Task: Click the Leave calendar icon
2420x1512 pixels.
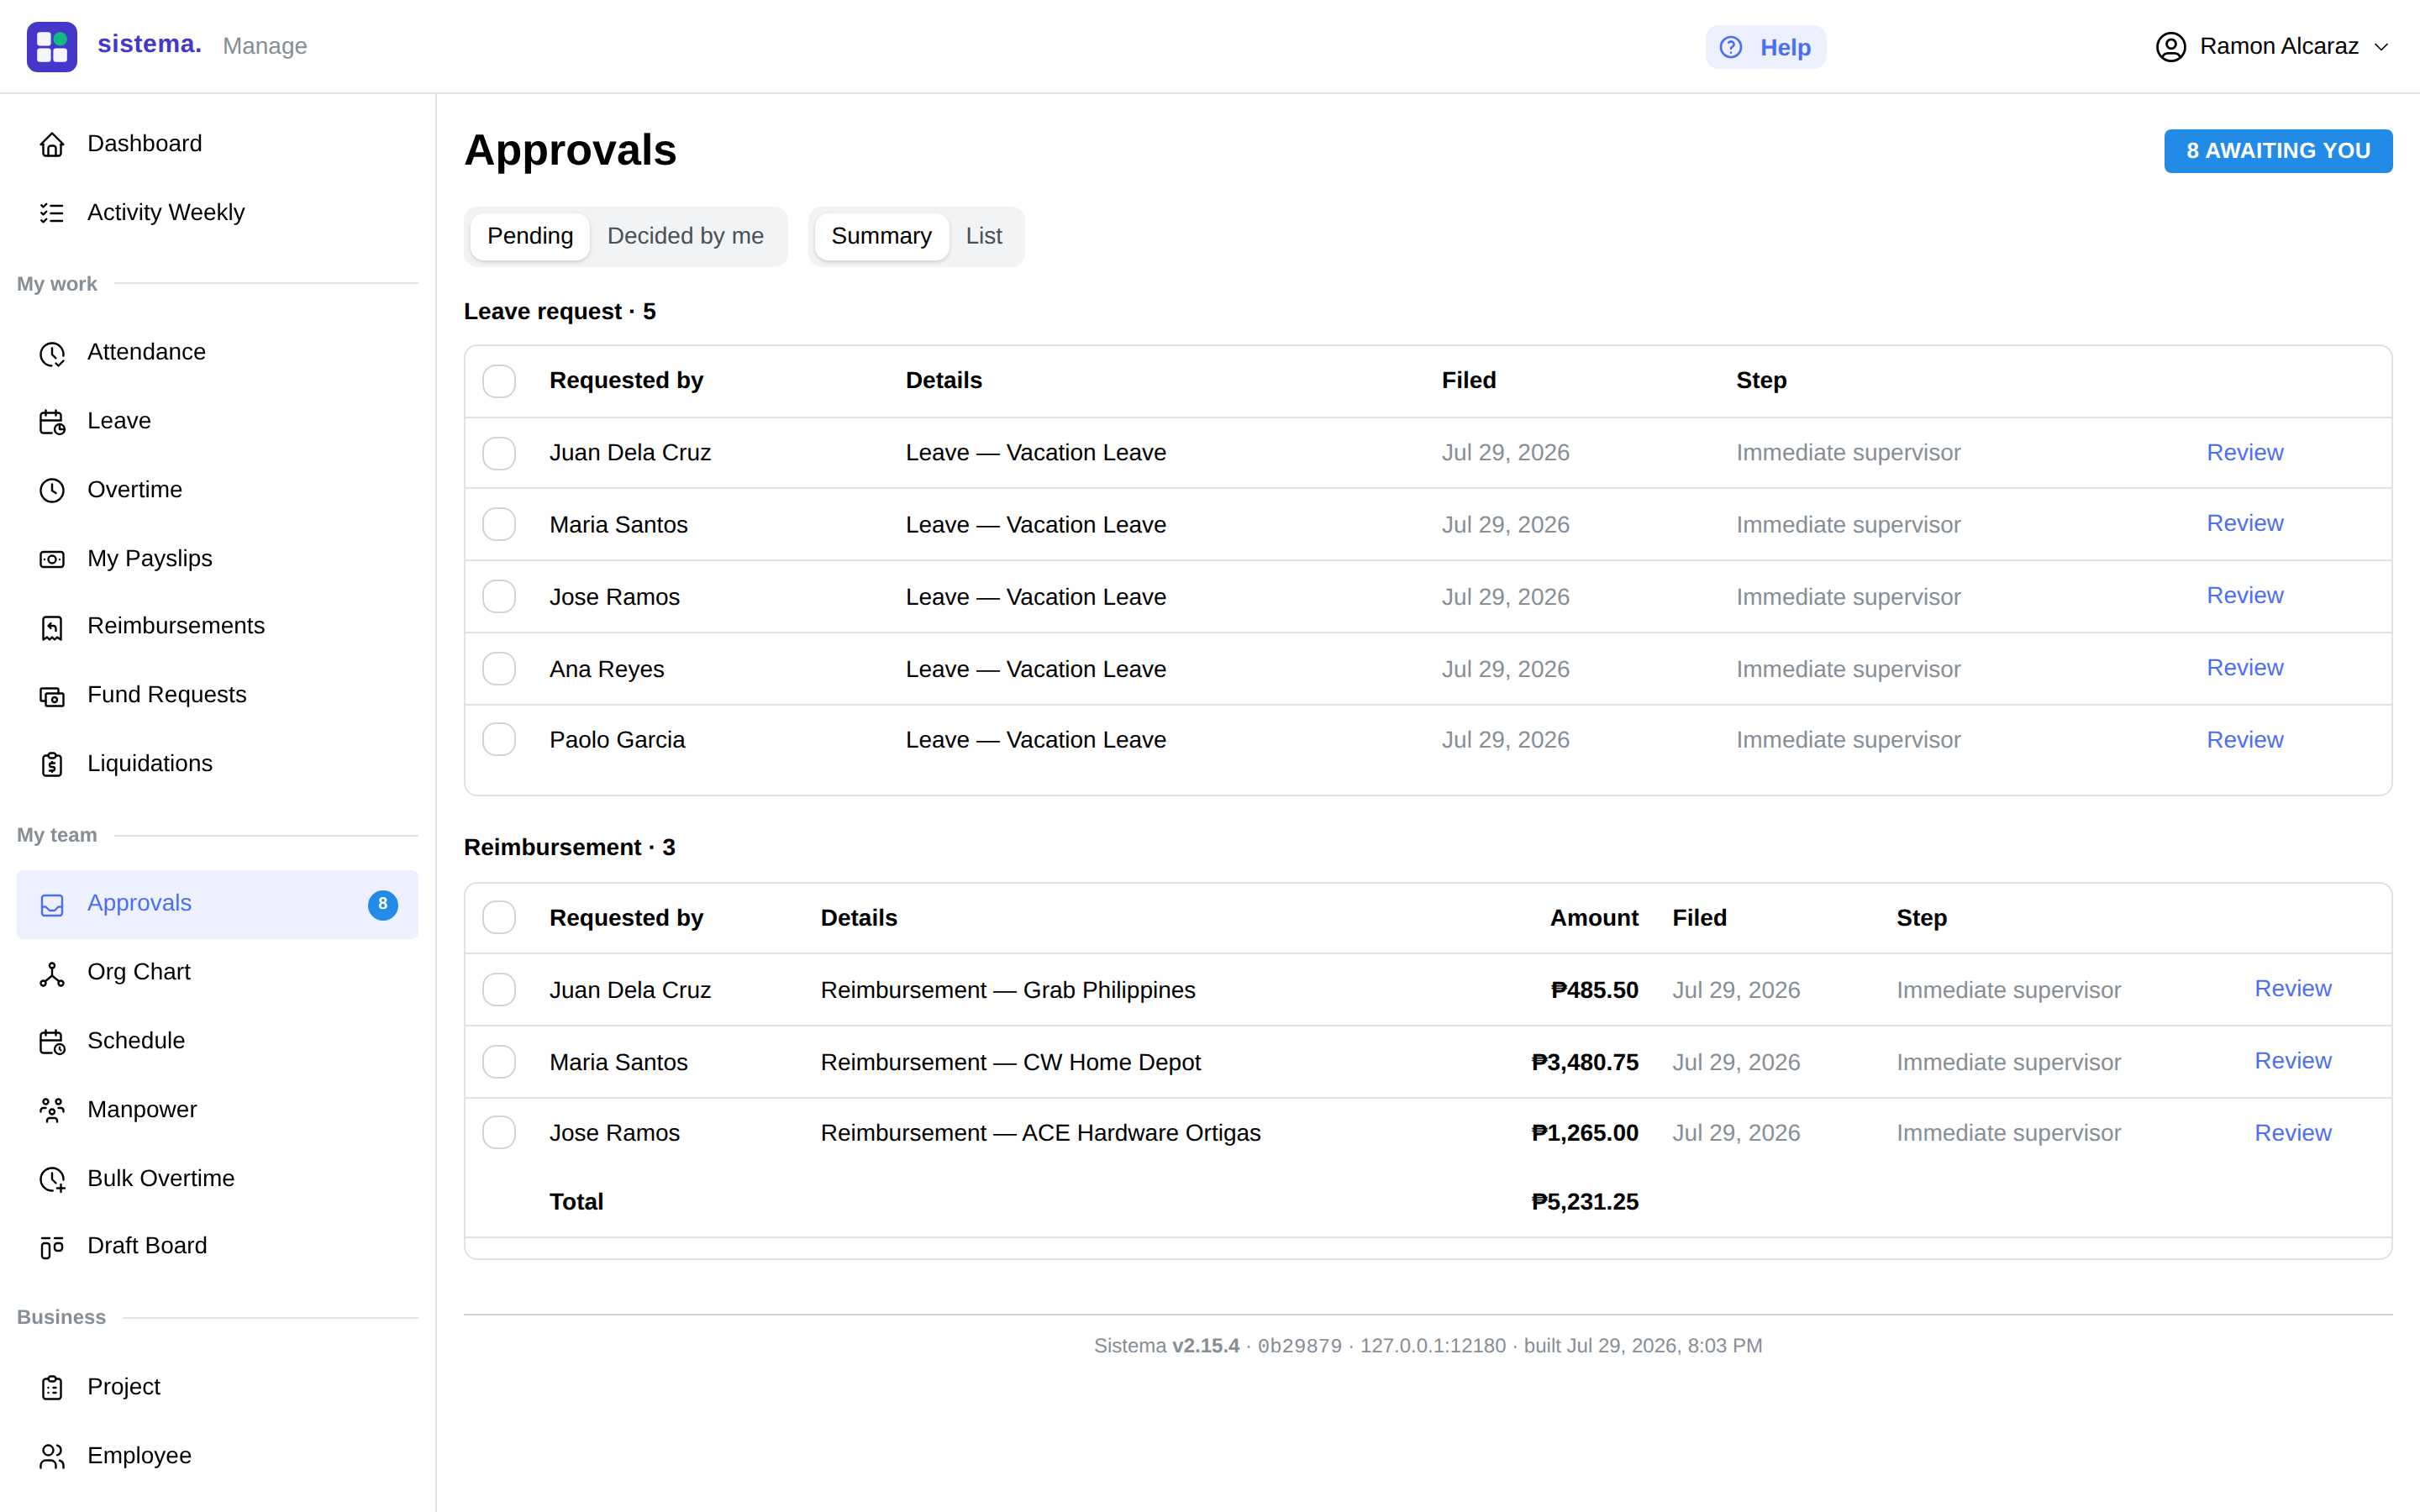Action: (x=52, y=422)
